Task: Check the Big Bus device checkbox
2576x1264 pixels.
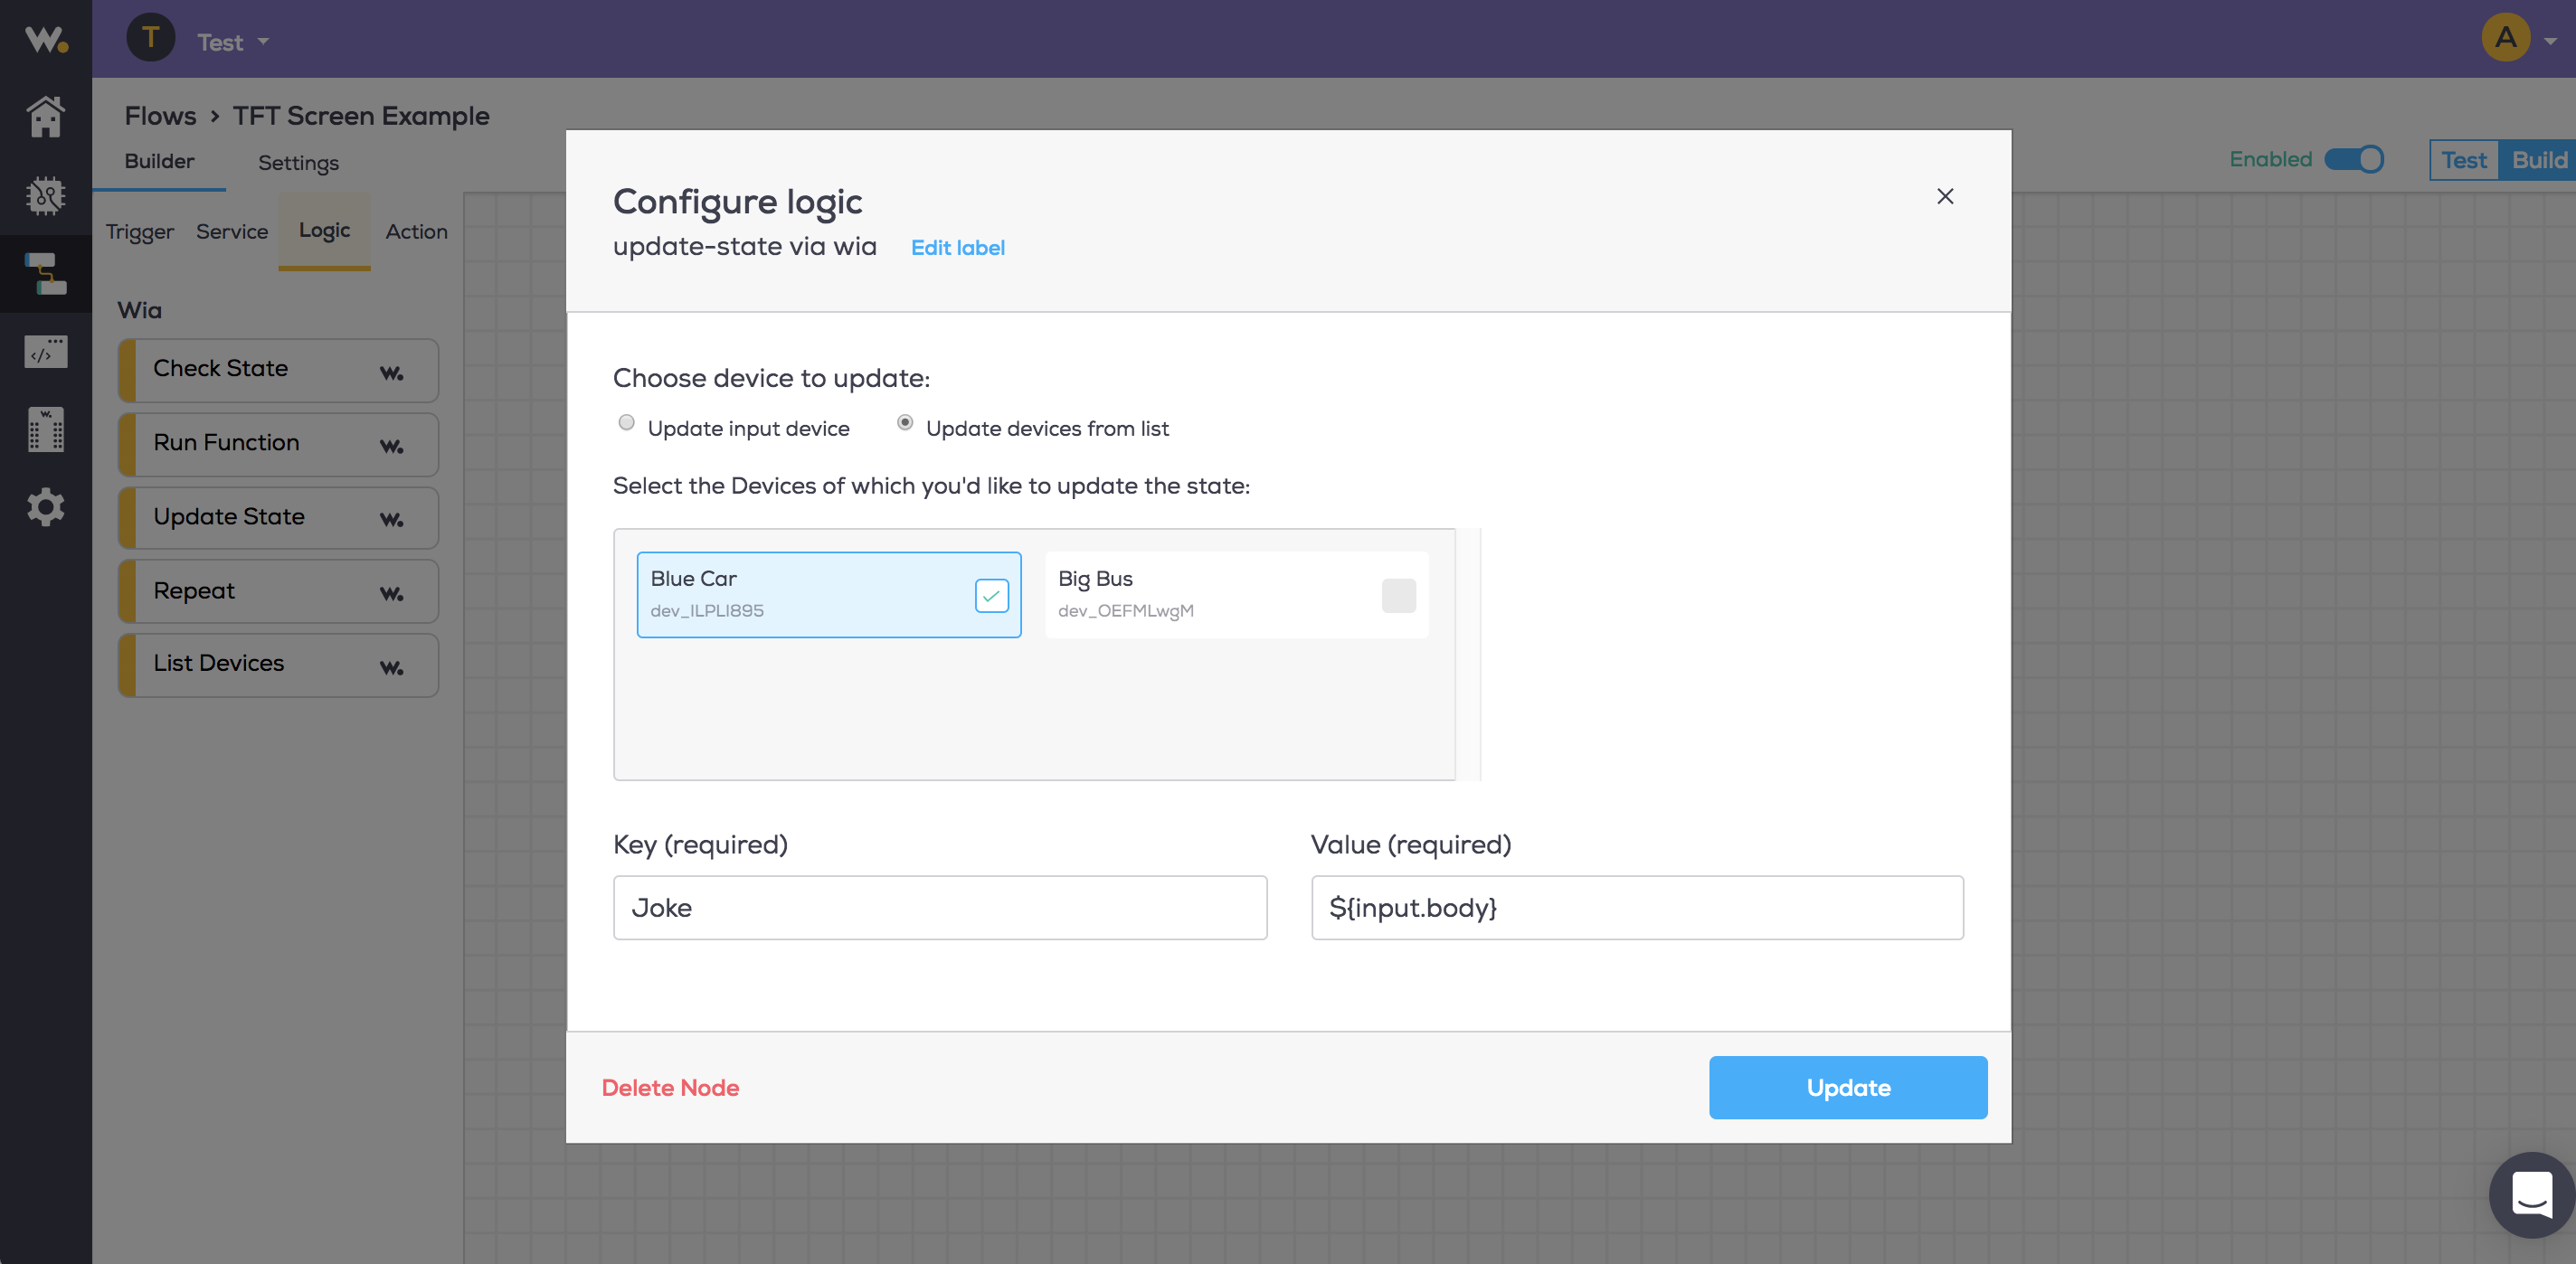Action: [1398, 595]
